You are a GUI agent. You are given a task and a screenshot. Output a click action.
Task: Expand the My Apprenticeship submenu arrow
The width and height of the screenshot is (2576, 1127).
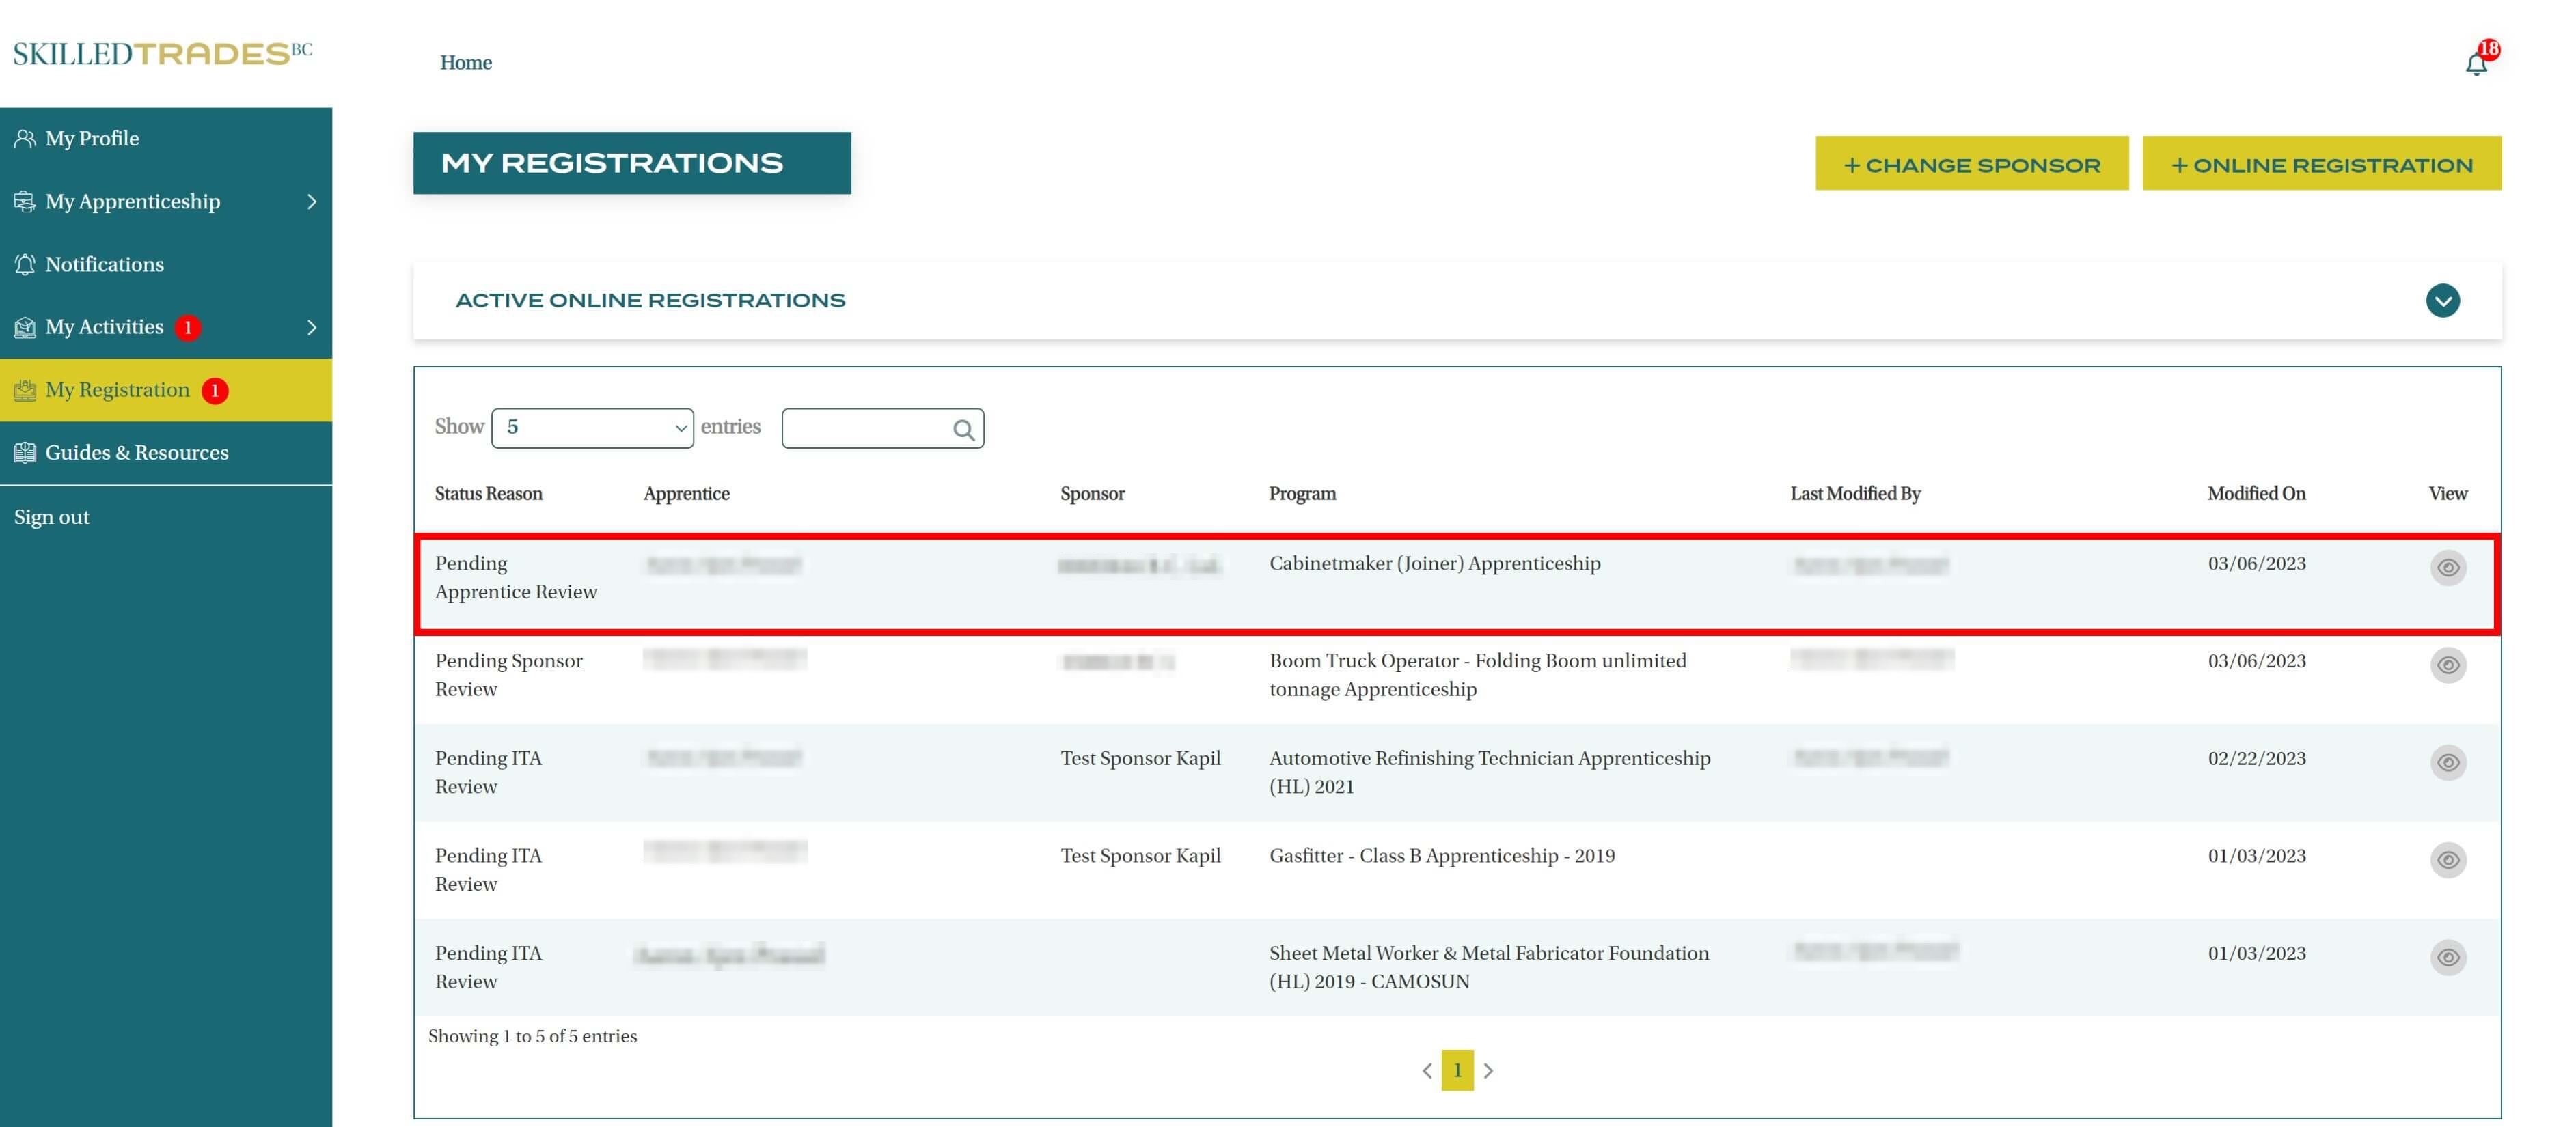[311, 201]
